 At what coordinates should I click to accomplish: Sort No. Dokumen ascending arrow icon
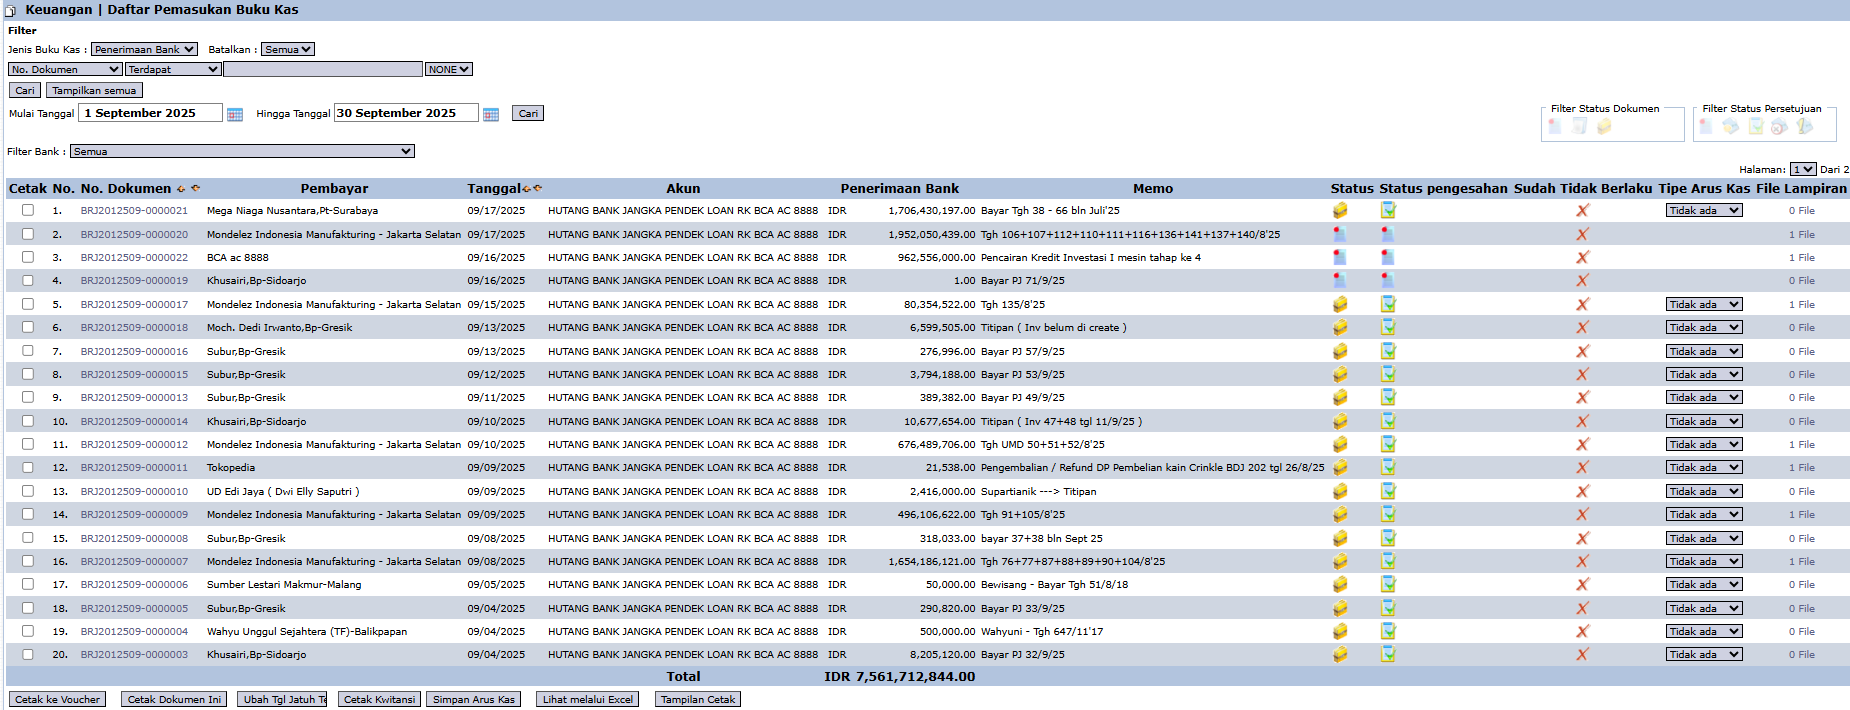[x=181, y=189]
